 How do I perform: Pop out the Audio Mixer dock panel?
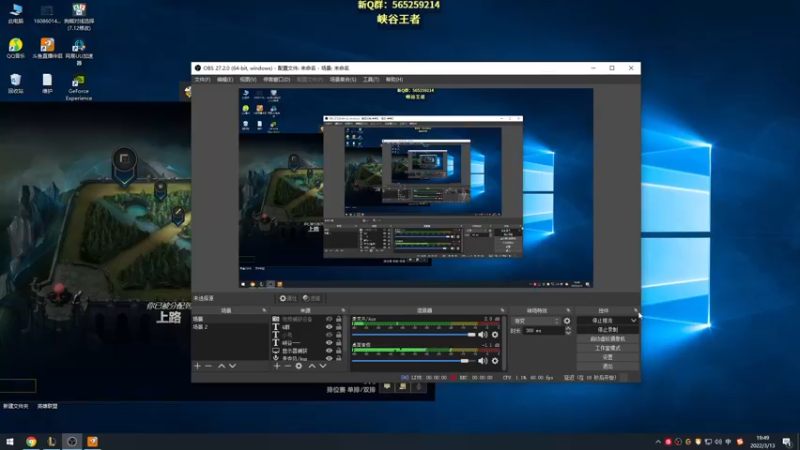pyautogui.click(x=502, y=310)
